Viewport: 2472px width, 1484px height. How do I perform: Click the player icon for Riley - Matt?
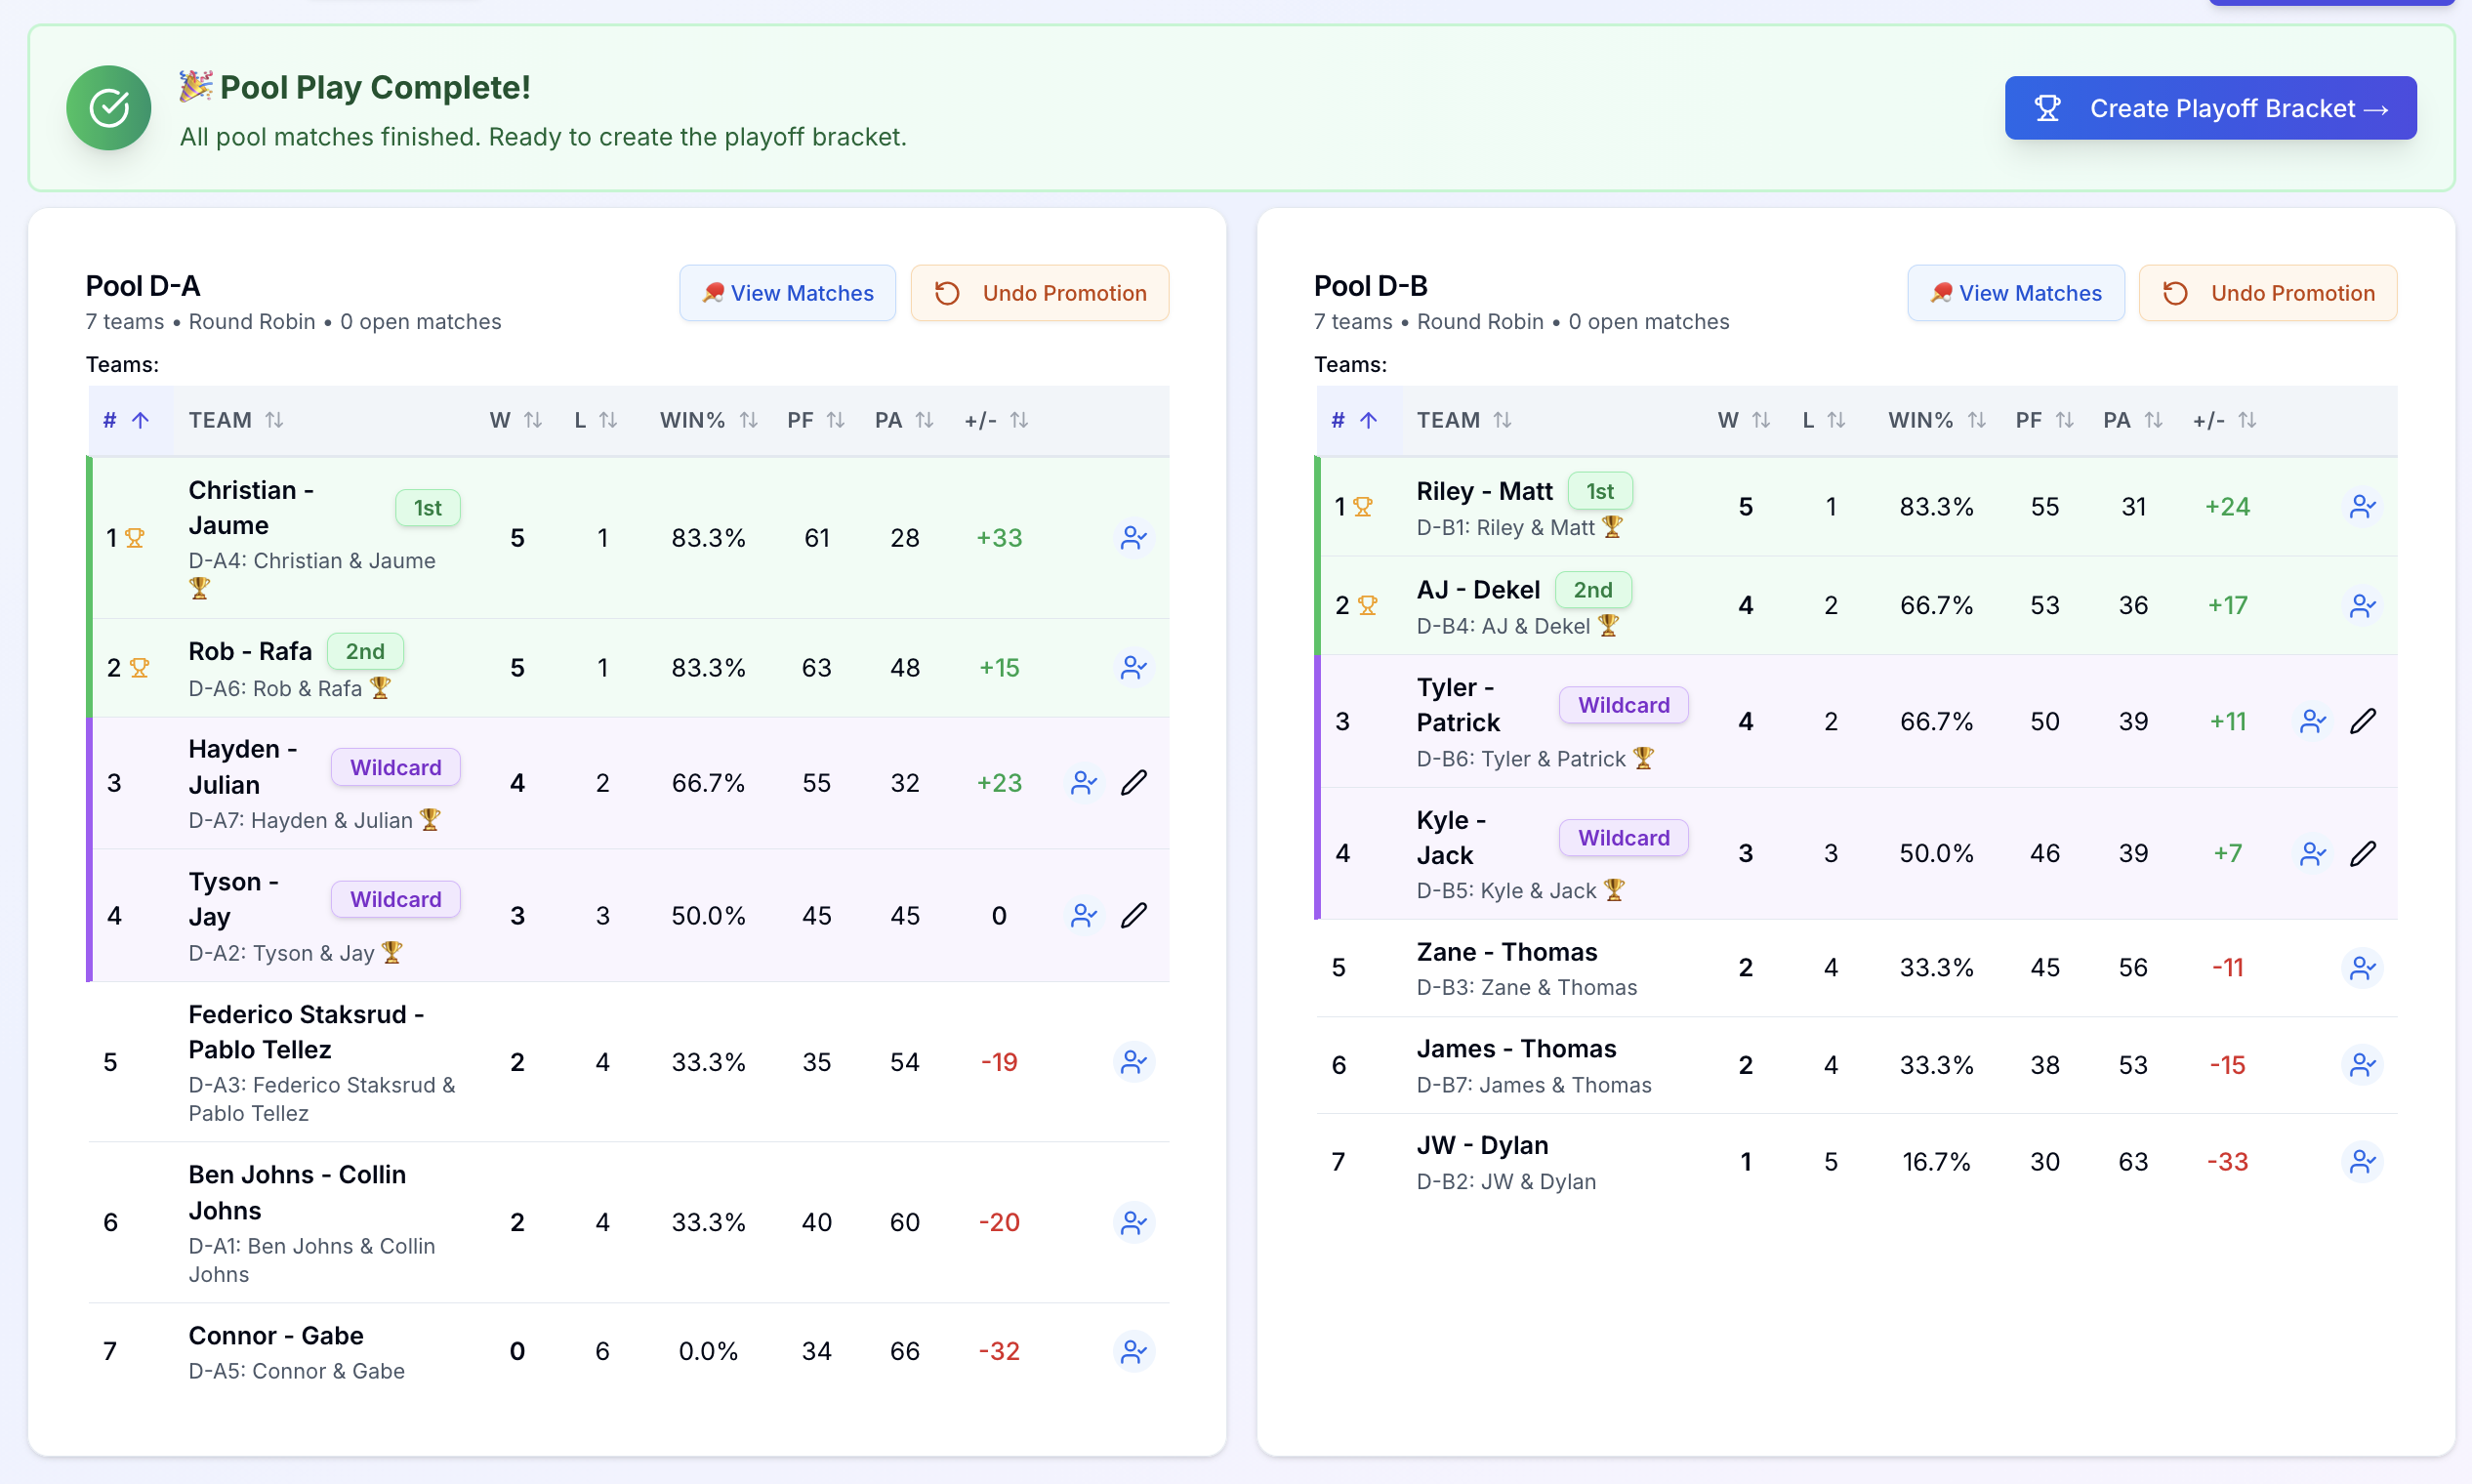pos(2362,507)
